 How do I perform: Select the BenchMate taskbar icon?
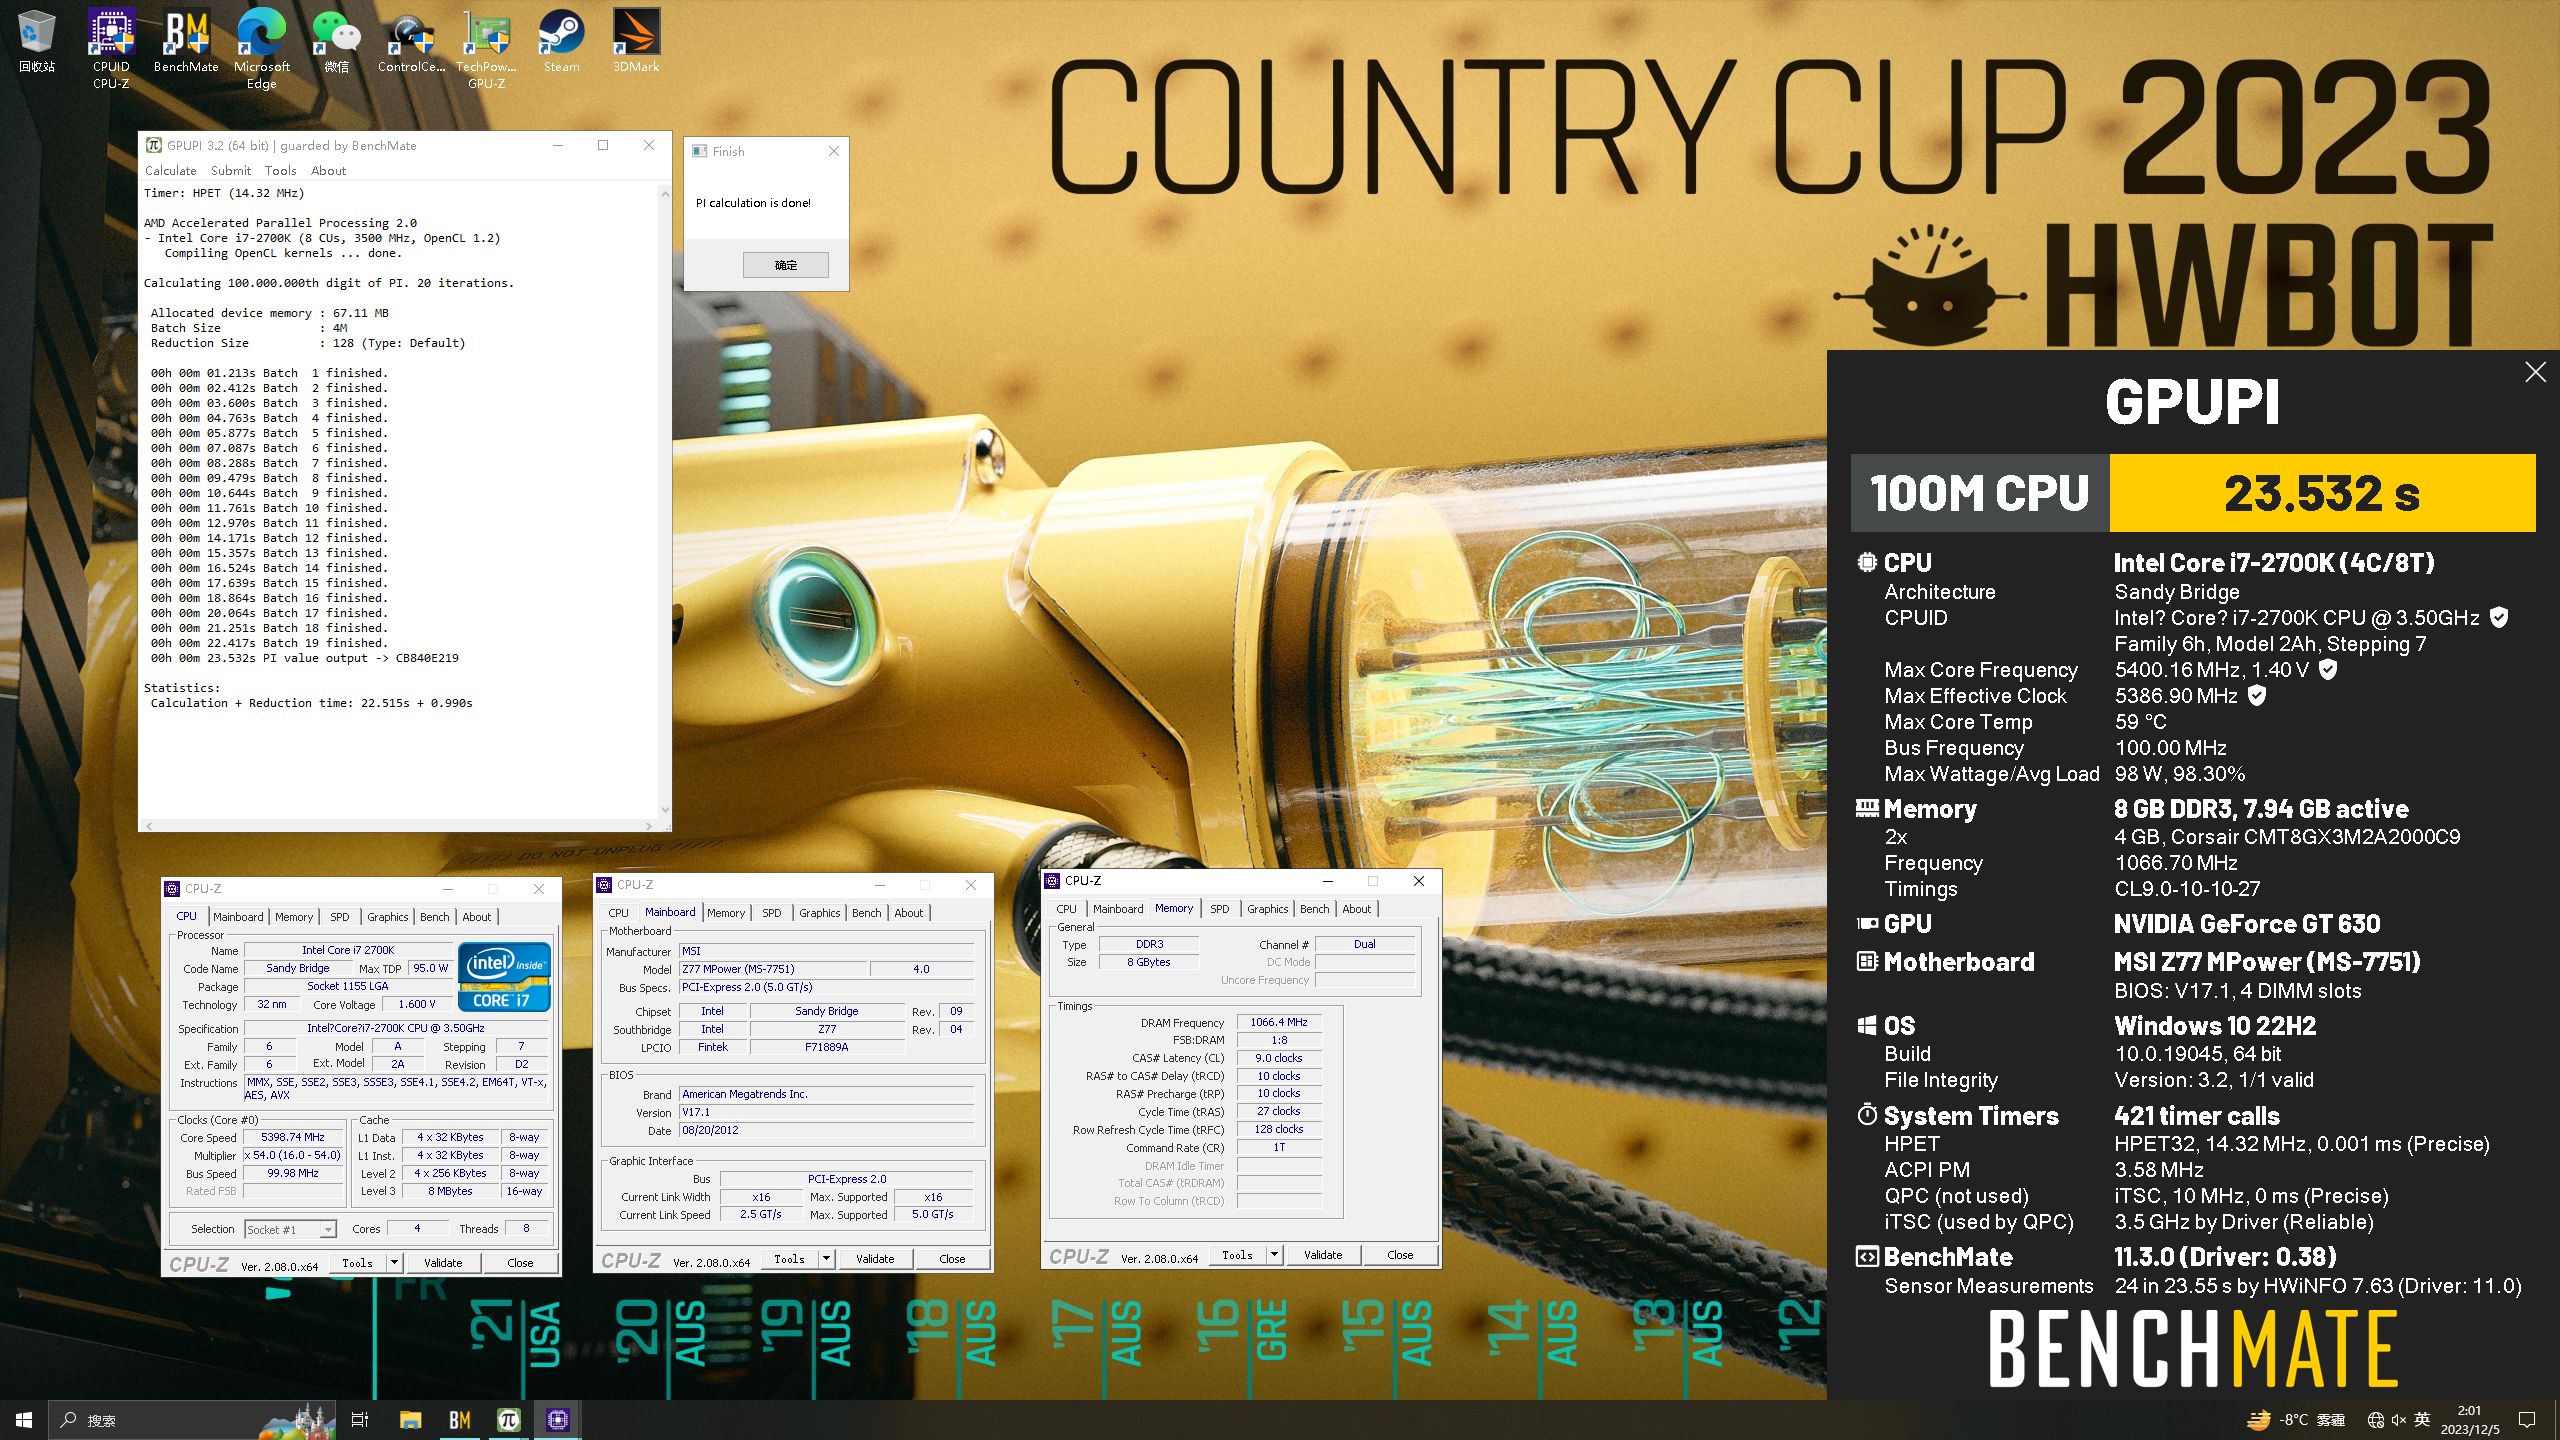coord(460,1420)
